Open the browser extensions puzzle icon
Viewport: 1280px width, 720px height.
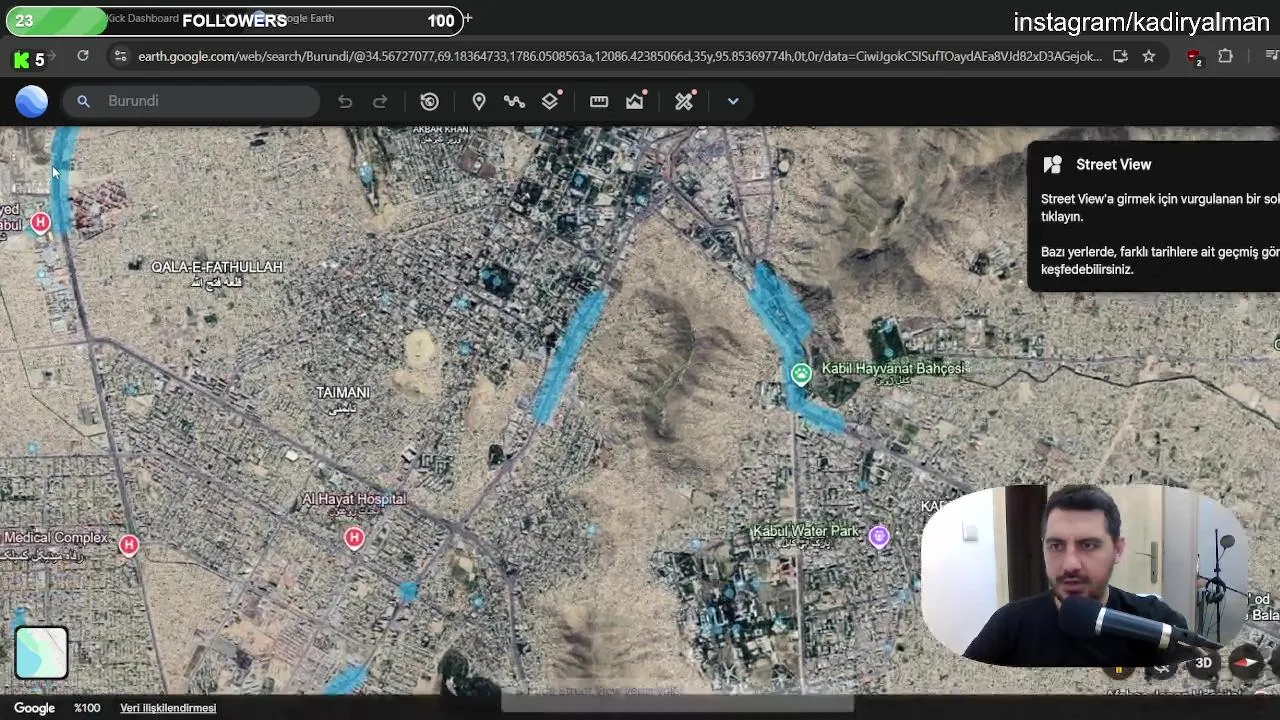[x=1226, y=57]
